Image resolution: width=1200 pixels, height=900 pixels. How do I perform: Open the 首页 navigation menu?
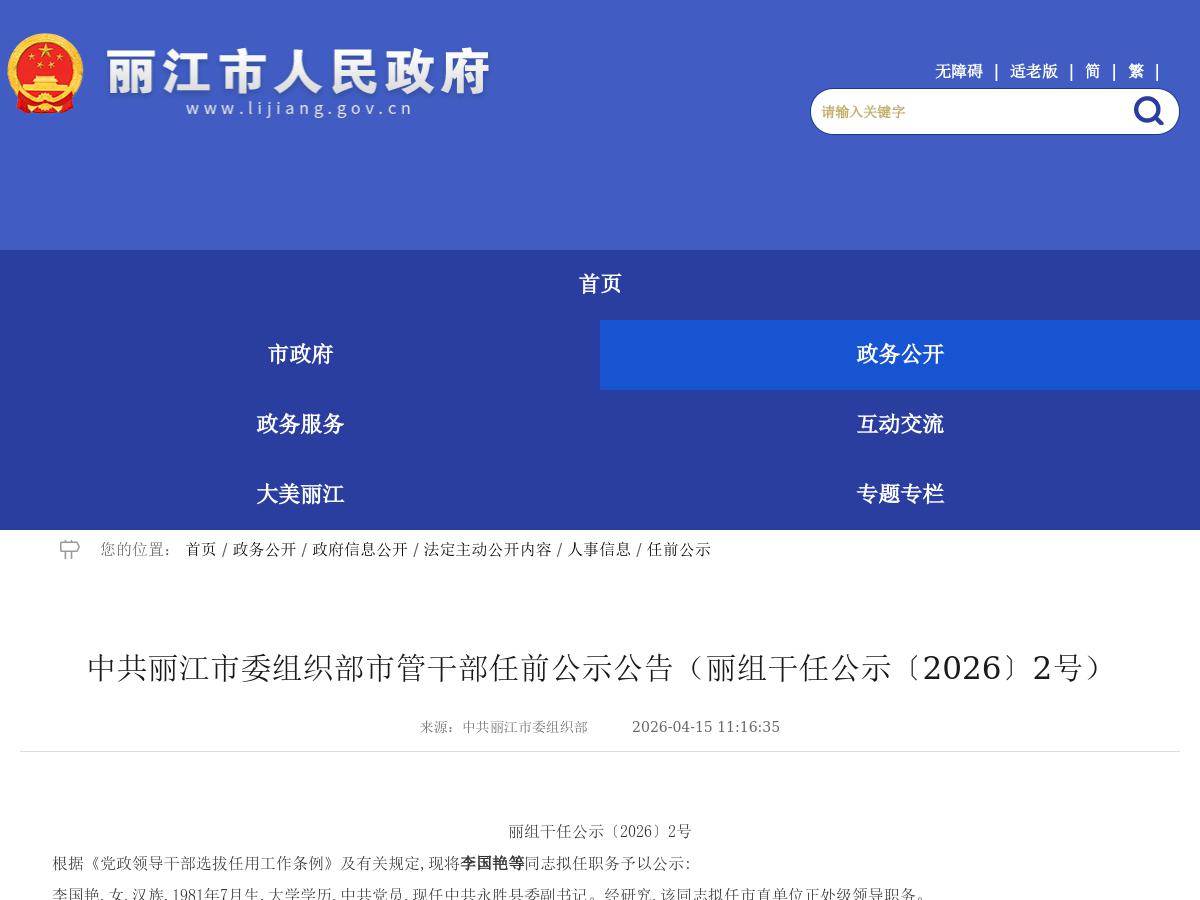(x=600, y=284)
